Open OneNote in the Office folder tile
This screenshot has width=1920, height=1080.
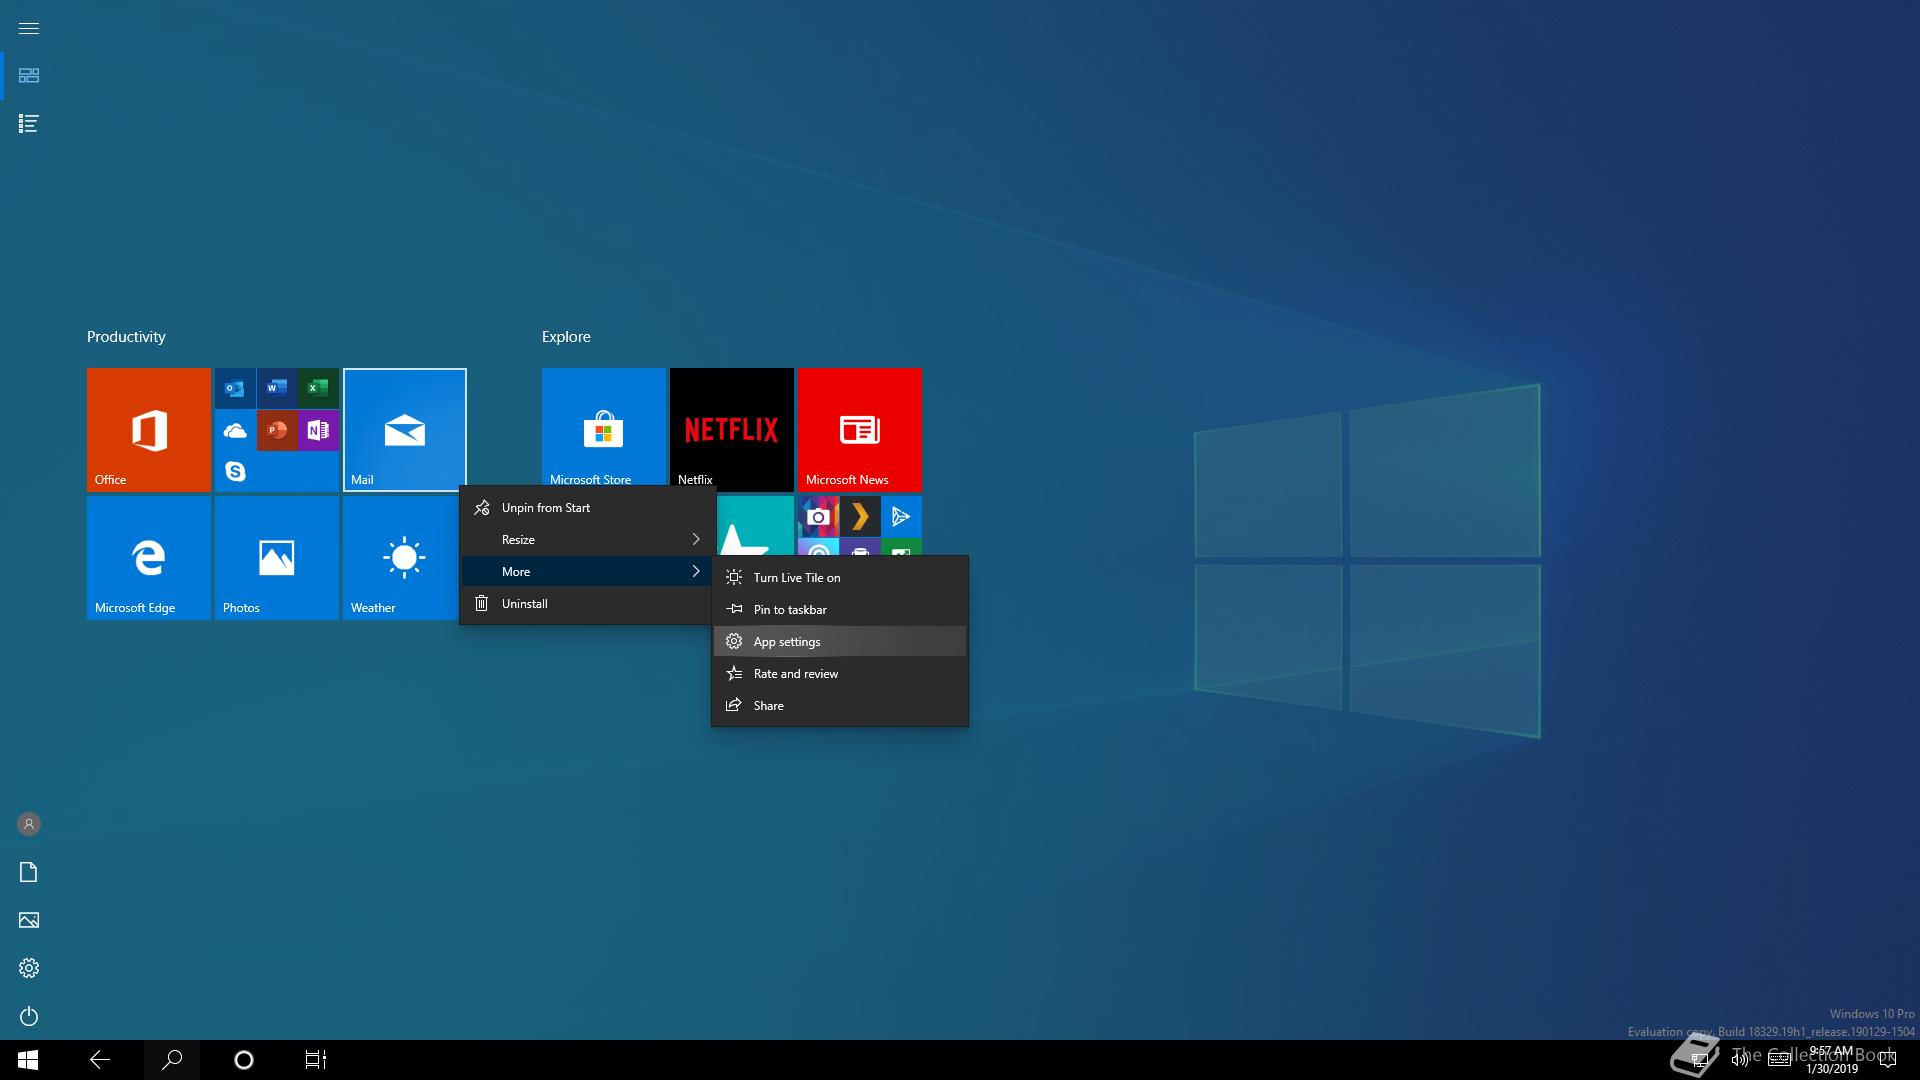(x=318, y=430)
